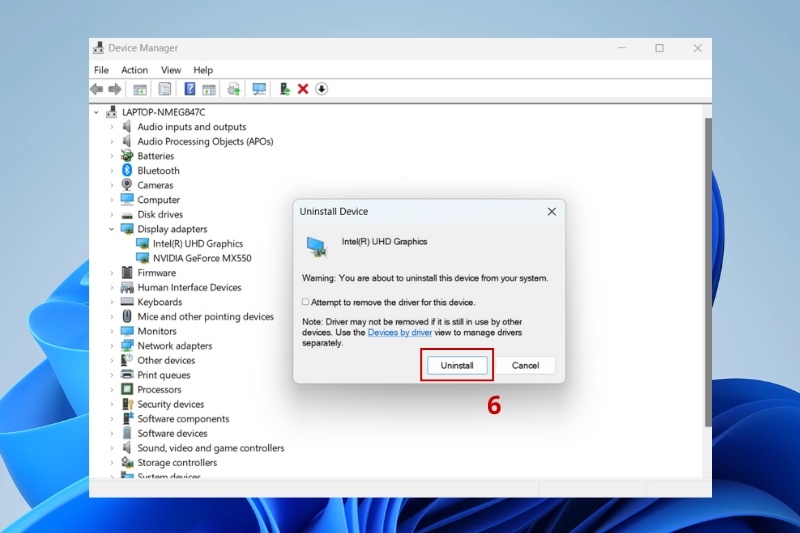Click the Network adapters icon

tap(127, 345)
